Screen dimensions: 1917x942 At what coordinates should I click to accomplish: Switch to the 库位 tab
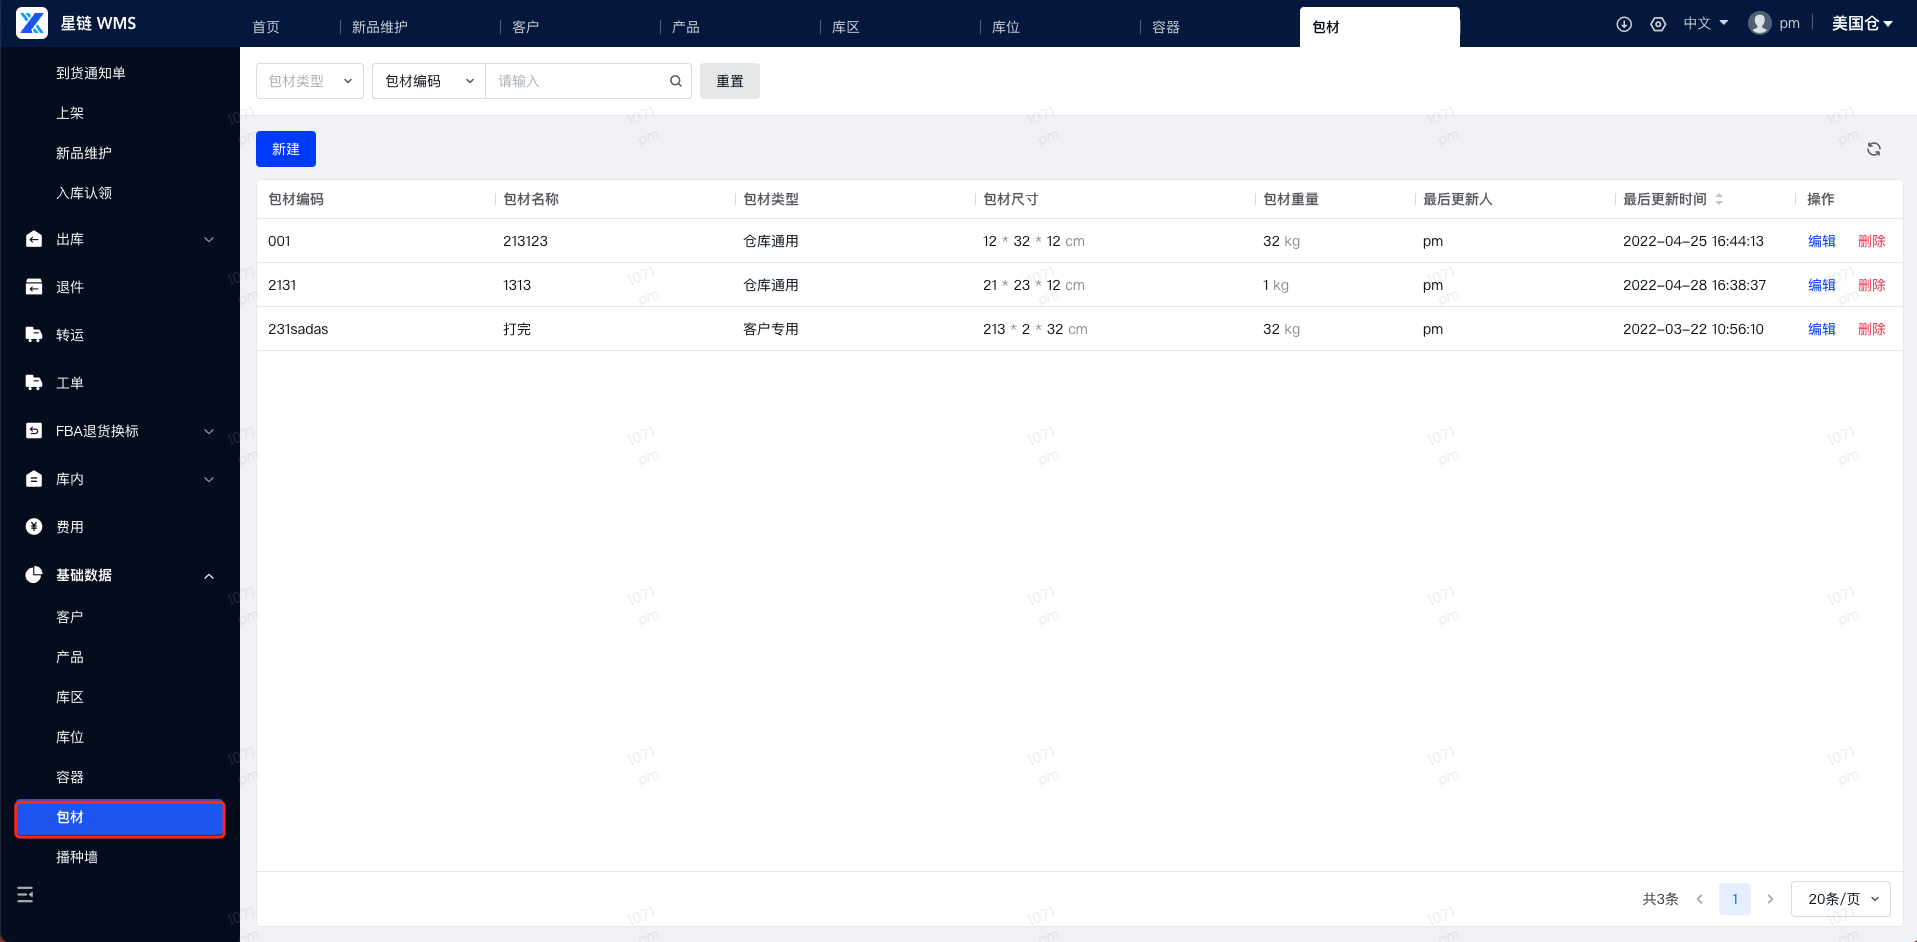click(1006, 27)
